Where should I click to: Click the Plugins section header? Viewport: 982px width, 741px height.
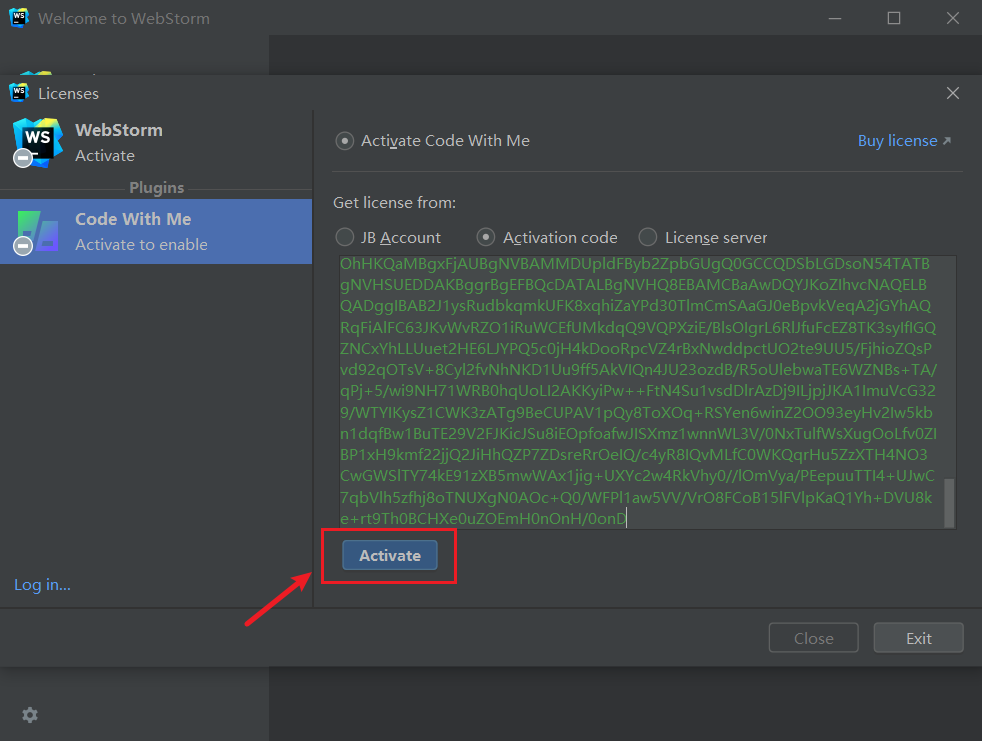pos(157,188)
